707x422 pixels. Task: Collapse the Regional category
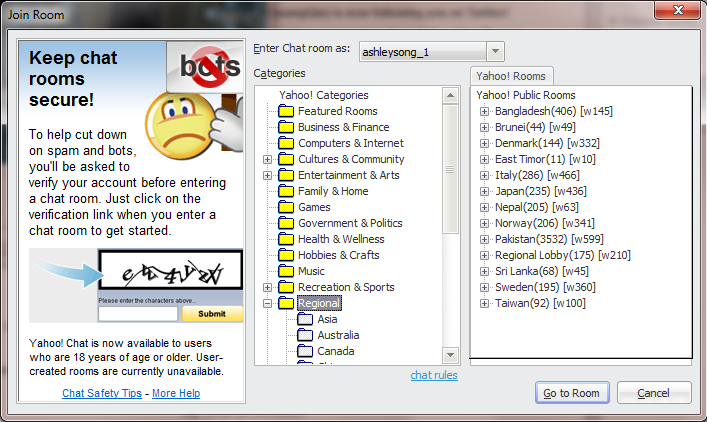pos(267,303)
